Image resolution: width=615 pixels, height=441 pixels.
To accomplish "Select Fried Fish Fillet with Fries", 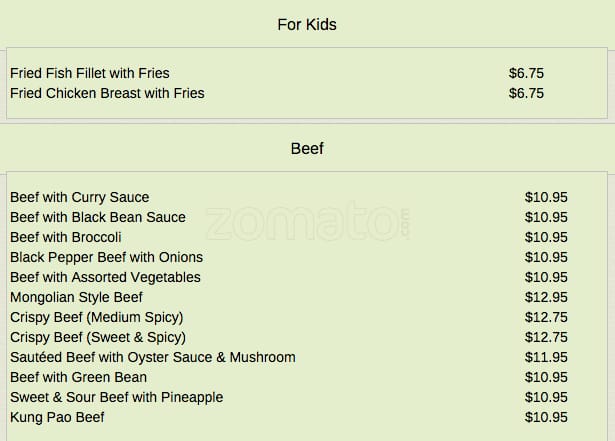I will coord(90,73).
